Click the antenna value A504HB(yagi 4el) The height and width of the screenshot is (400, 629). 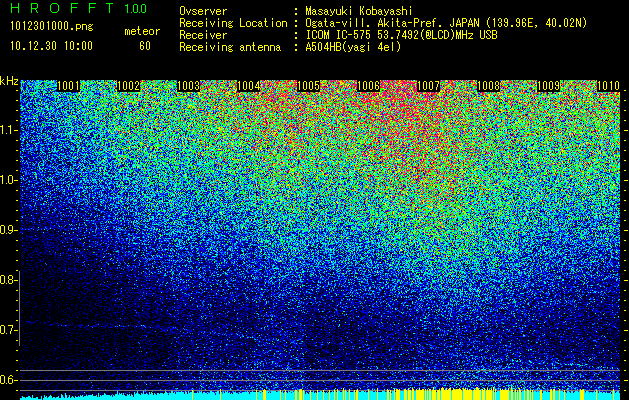click(x=353, y=47)
